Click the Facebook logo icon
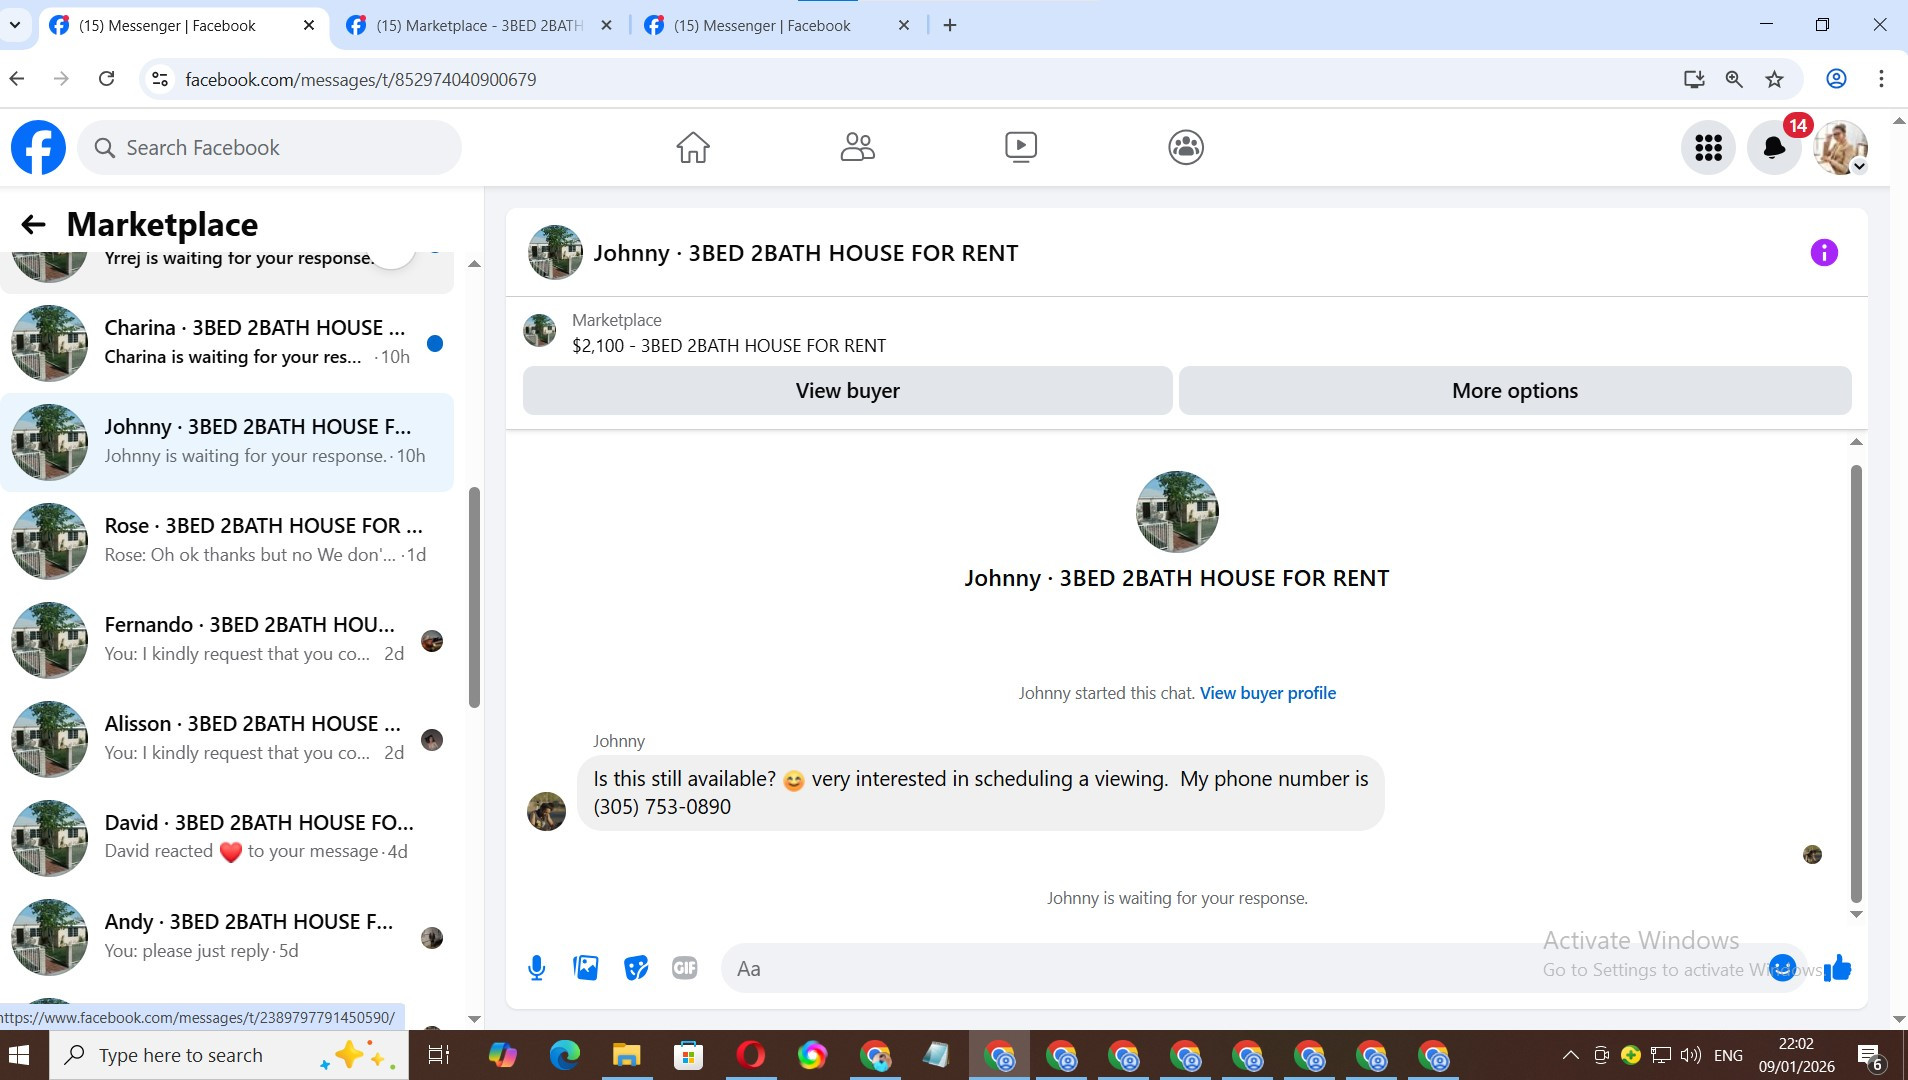Screen dimensions: 1908x1080 click(x=38, y=148)
